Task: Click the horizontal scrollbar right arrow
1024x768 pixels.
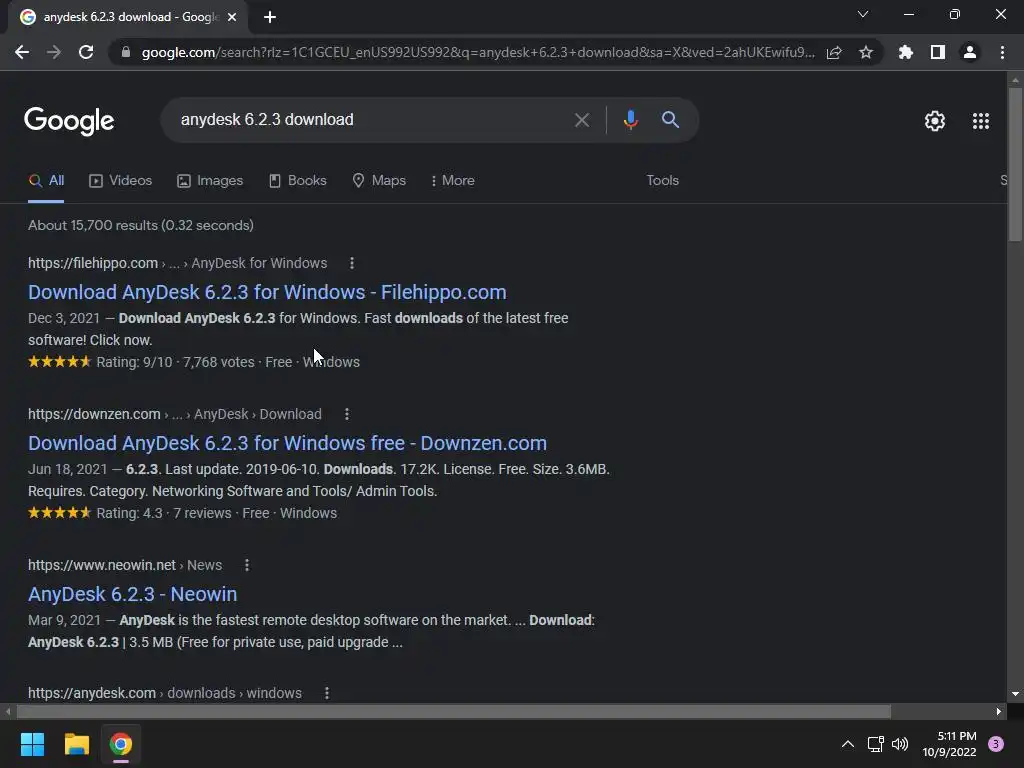Action: [x=999, y=711]
